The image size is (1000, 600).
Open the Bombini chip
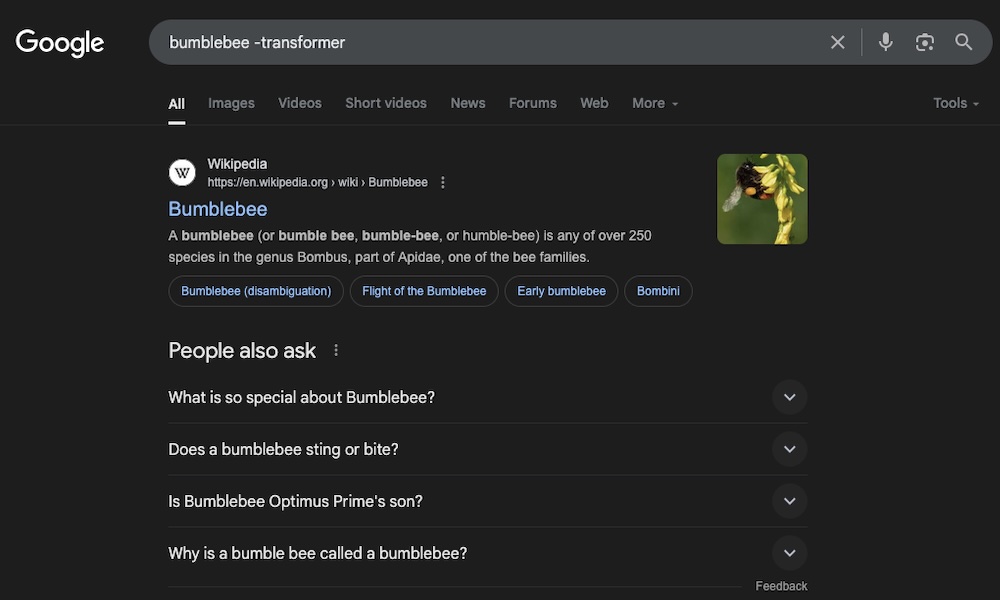(x=658, y=291)
